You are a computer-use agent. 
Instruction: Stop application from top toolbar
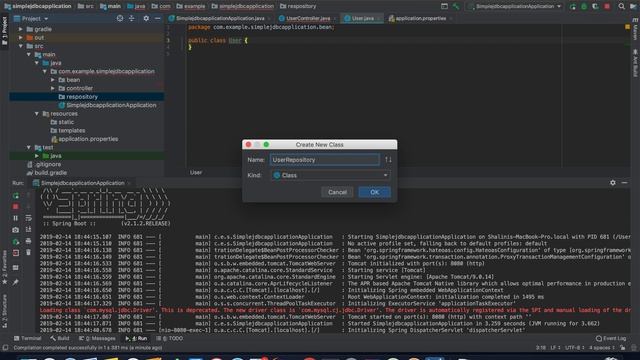click(607, 6)
